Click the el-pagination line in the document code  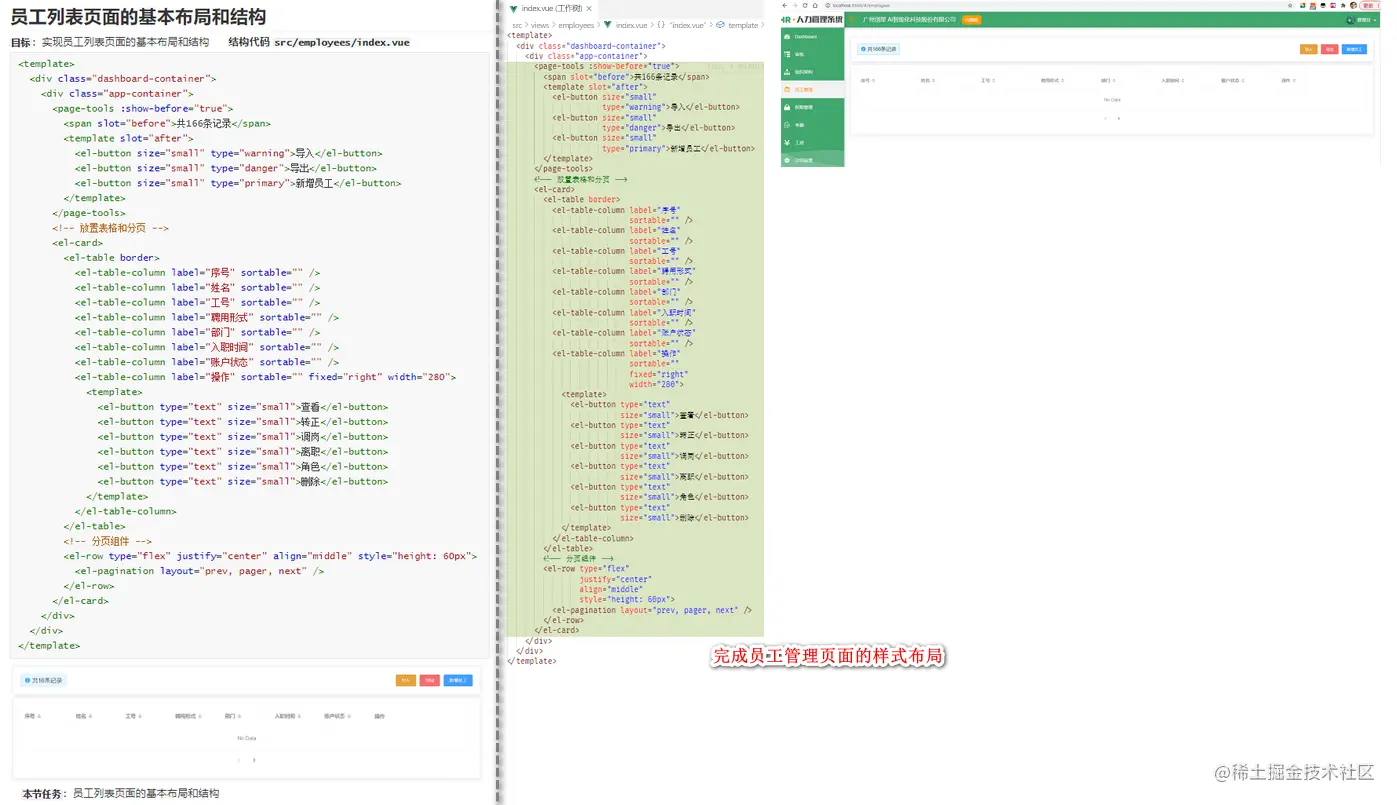point(200,571)
